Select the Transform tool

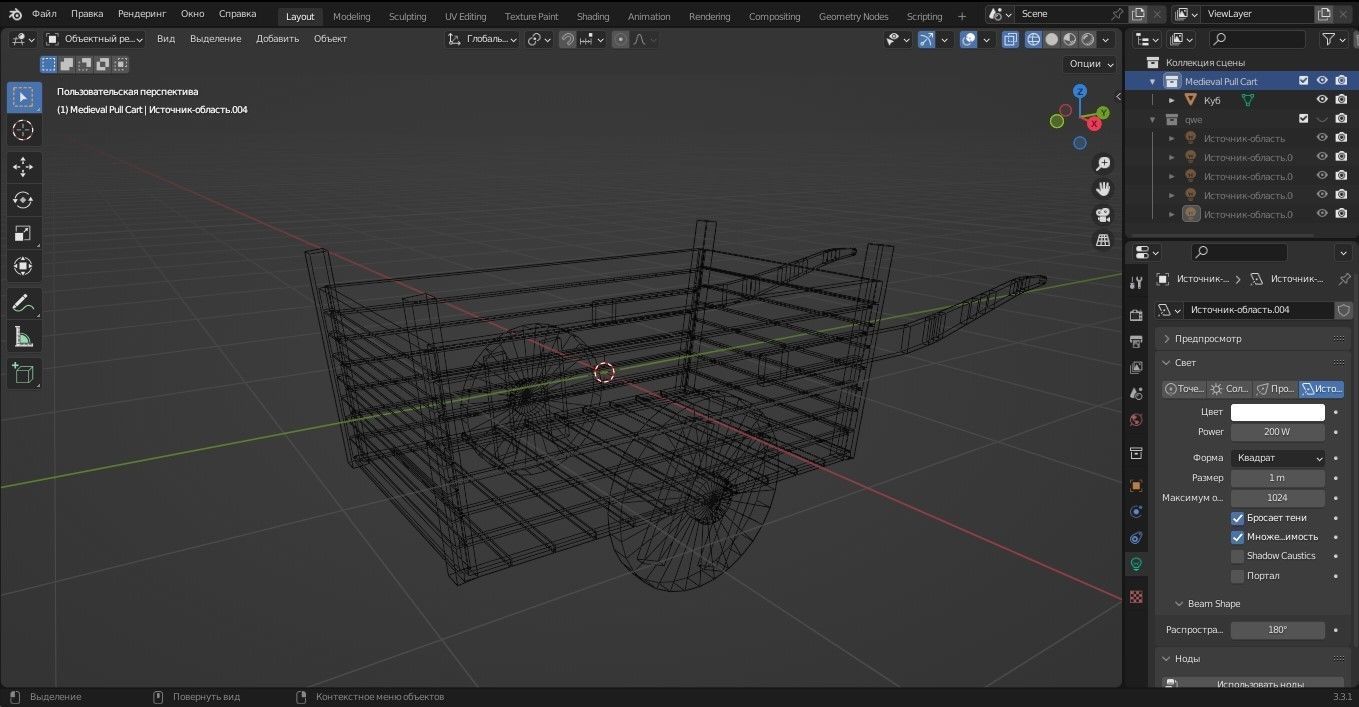23,266
